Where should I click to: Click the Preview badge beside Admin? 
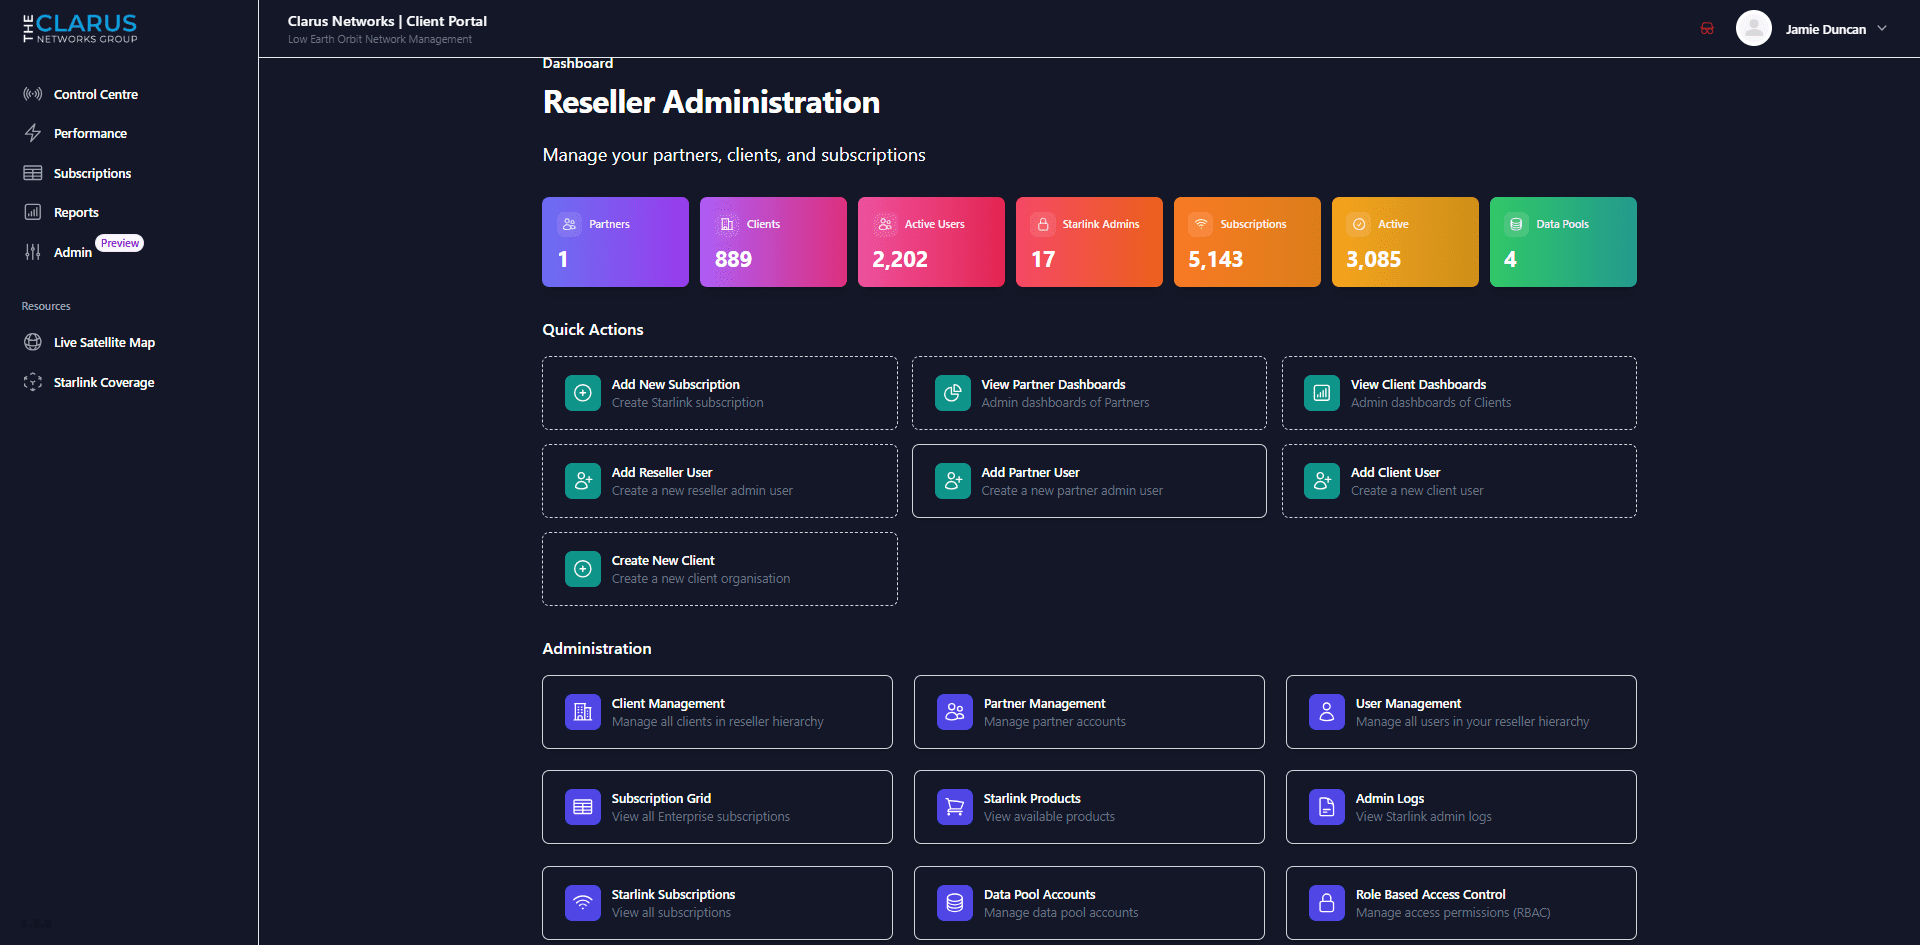tap(120, 243)
